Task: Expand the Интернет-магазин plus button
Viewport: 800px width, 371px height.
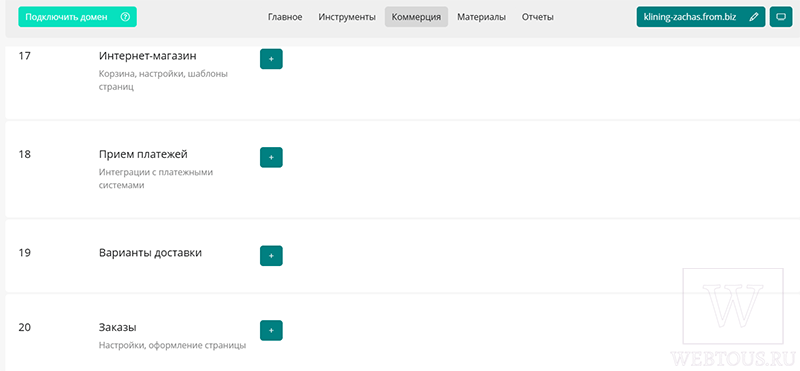Action: pyautogui.click(x=271, y=59)
